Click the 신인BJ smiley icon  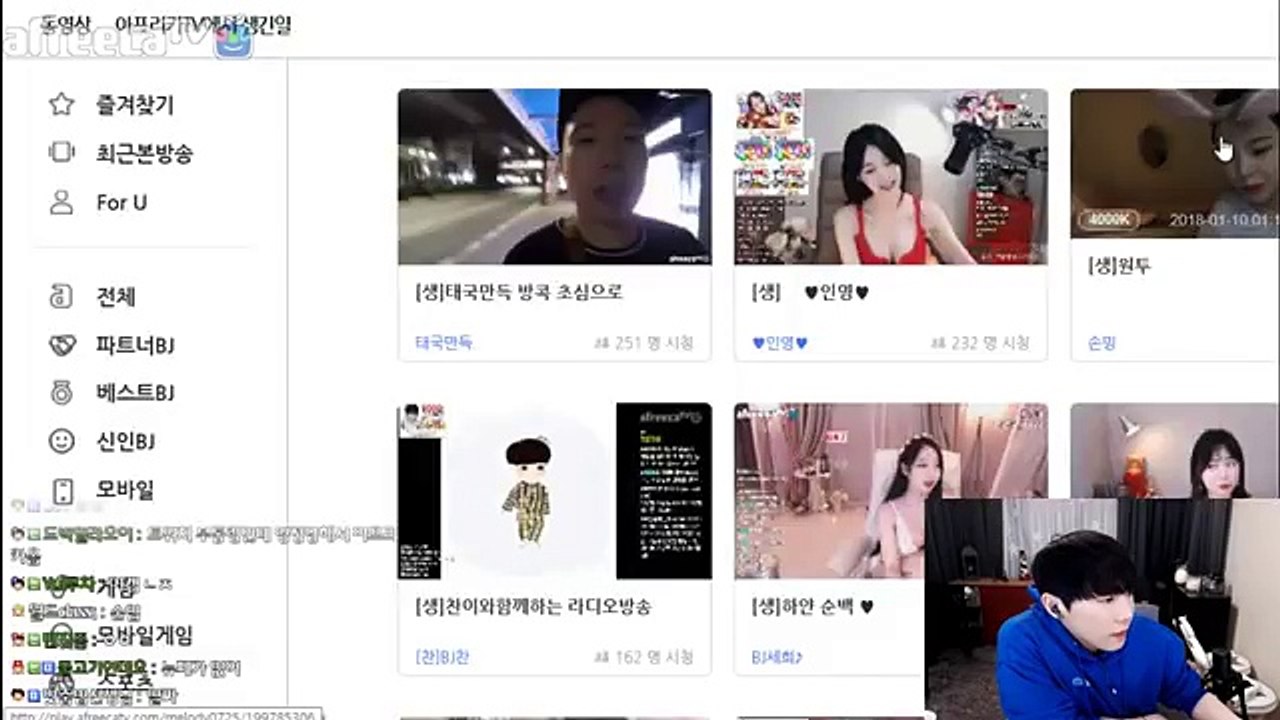pyautogui.click(x=62, y=441)
